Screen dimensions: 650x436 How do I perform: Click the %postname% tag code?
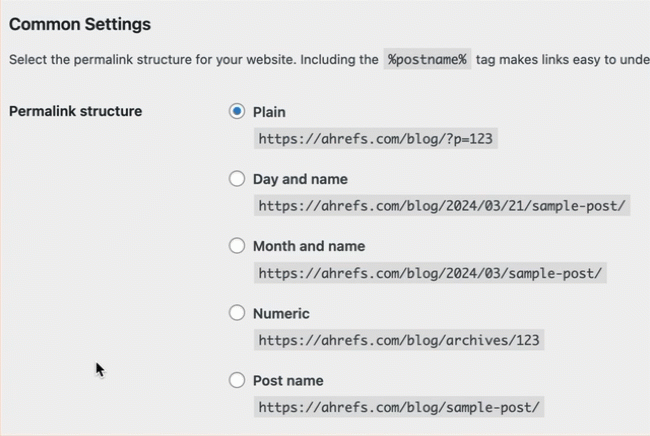click(427, 59)
